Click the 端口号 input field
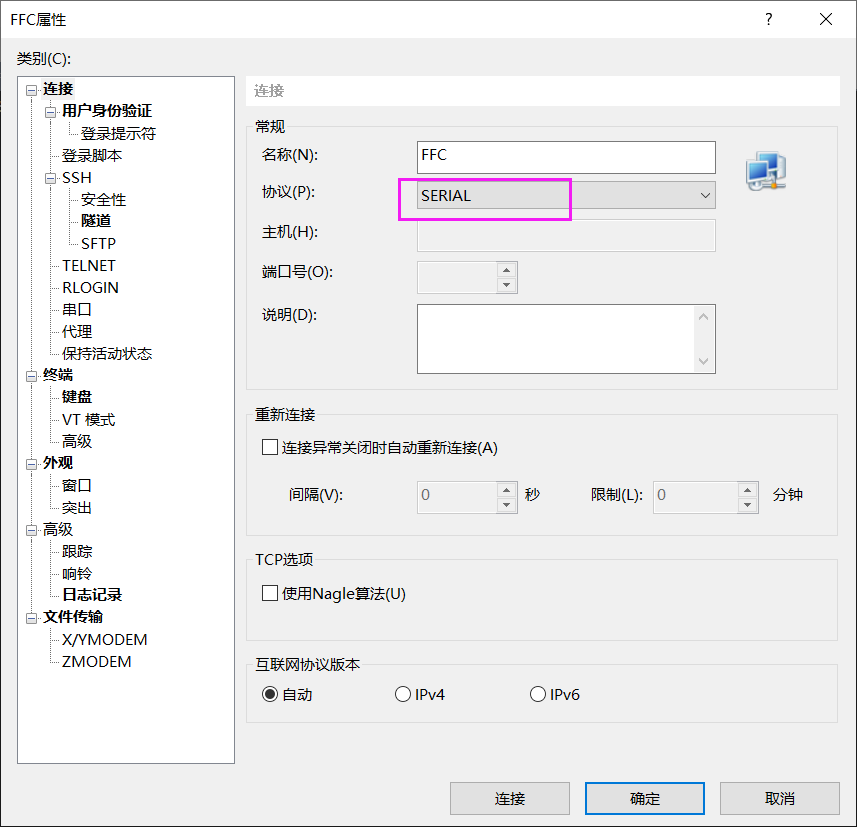 [x=457, y=277]
